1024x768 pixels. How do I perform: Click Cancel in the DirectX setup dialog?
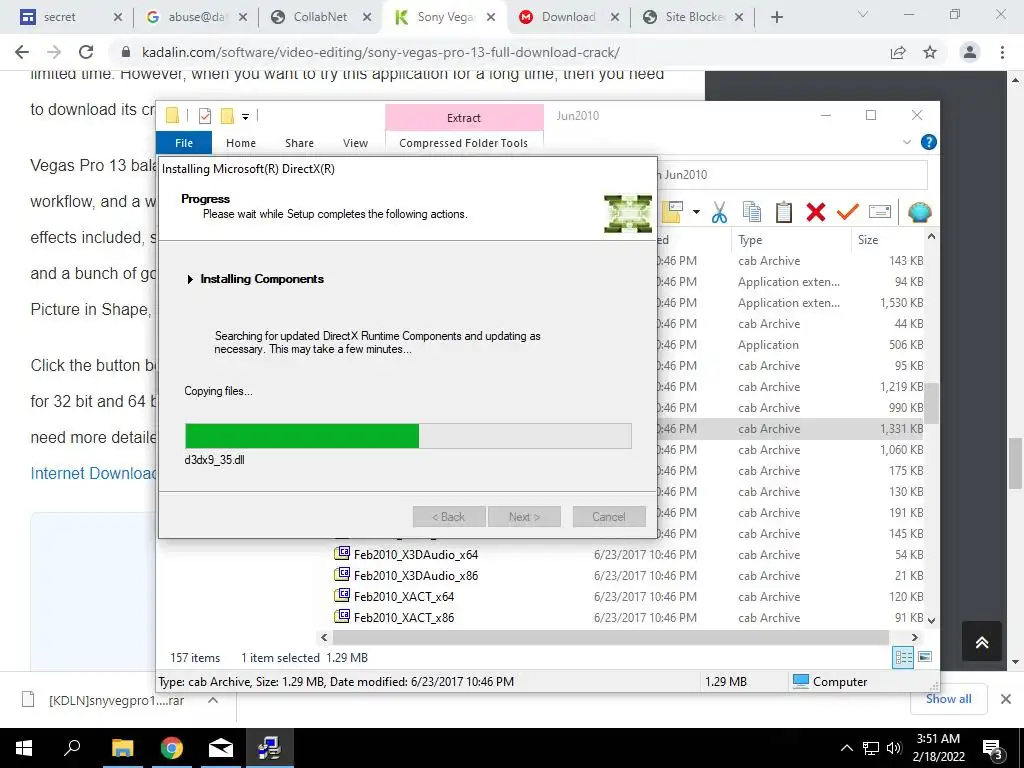(x=609, y=517)
